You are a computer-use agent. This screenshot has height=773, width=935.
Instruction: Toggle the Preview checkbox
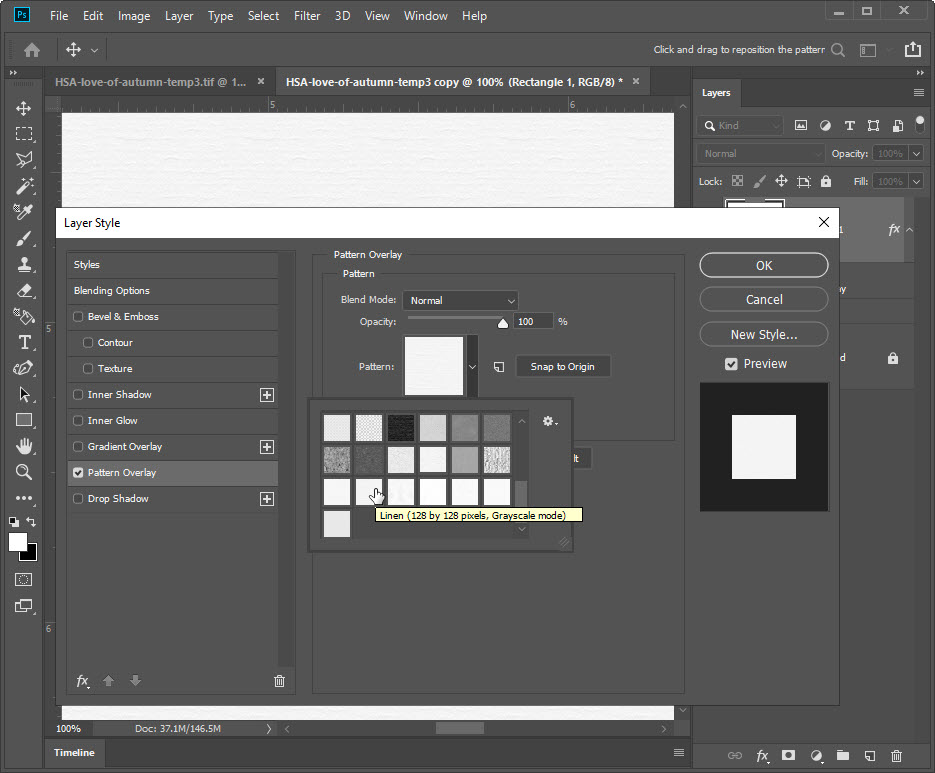pos(731,364)
